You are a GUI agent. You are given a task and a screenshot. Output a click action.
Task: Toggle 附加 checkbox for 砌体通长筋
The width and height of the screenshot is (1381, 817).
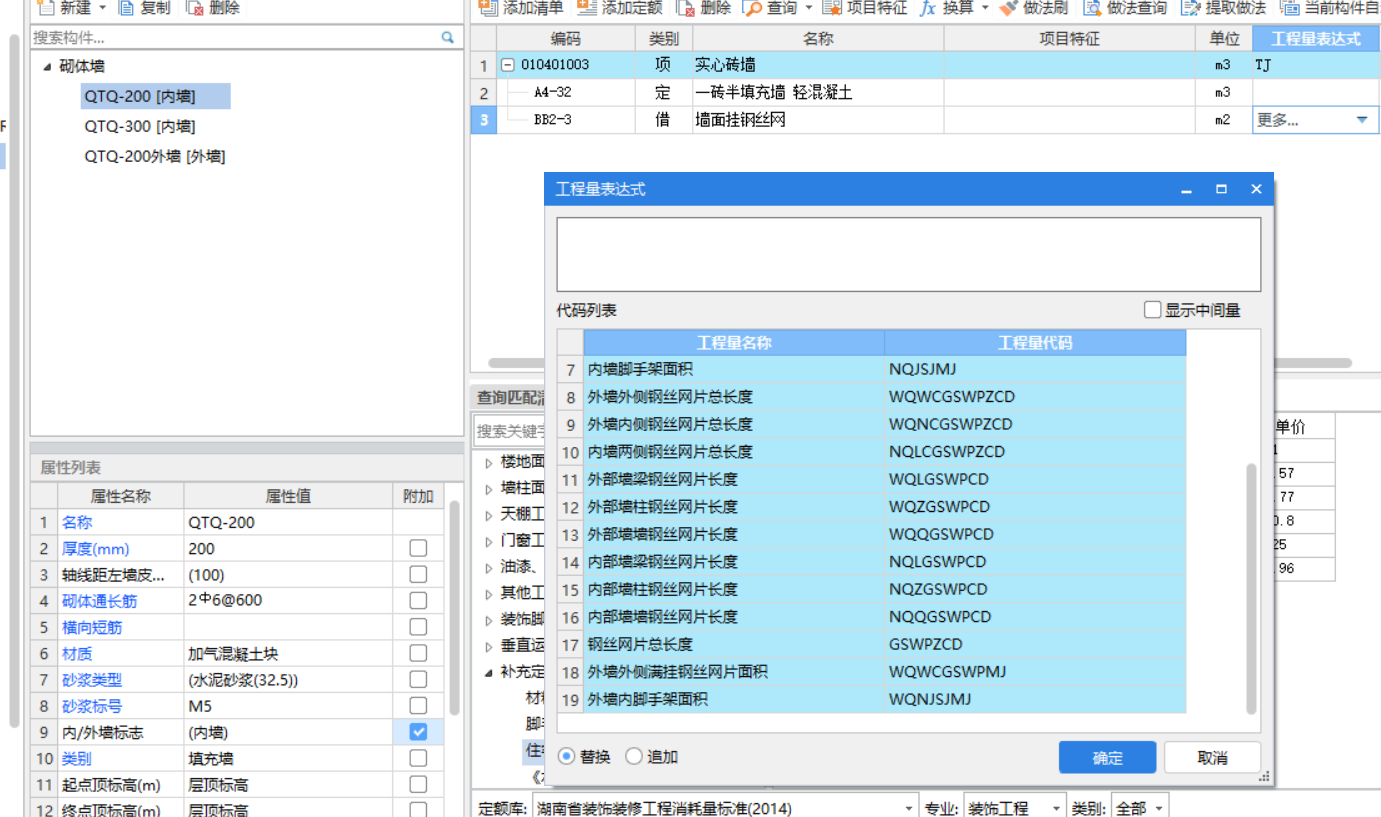(x=418, y=601)
